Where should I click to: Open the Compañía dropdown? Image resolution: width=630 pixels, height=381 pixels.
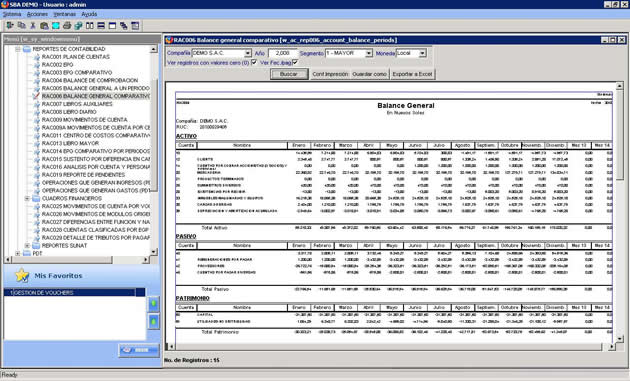coord(248,53)
